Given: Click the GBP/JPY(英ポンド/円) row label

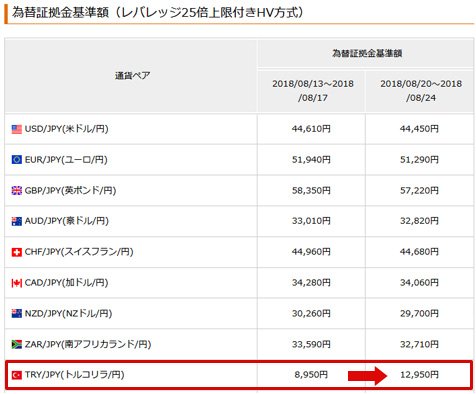Looking at the screenshot, I should 70,191.
